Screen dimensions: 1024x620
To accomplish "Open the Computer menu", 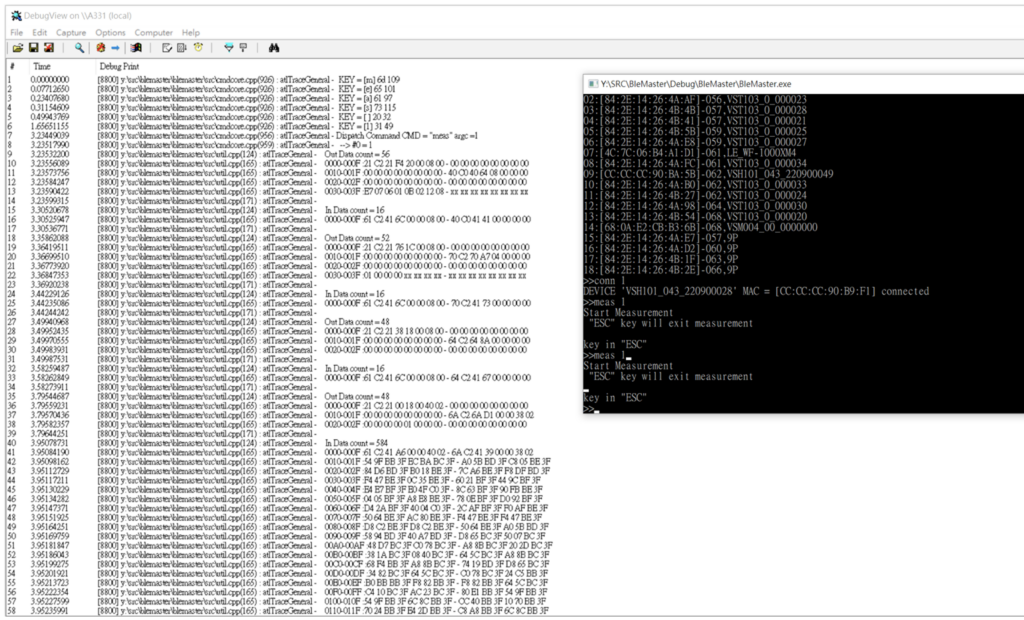I will pyautogui.click(x=154, y=32).
